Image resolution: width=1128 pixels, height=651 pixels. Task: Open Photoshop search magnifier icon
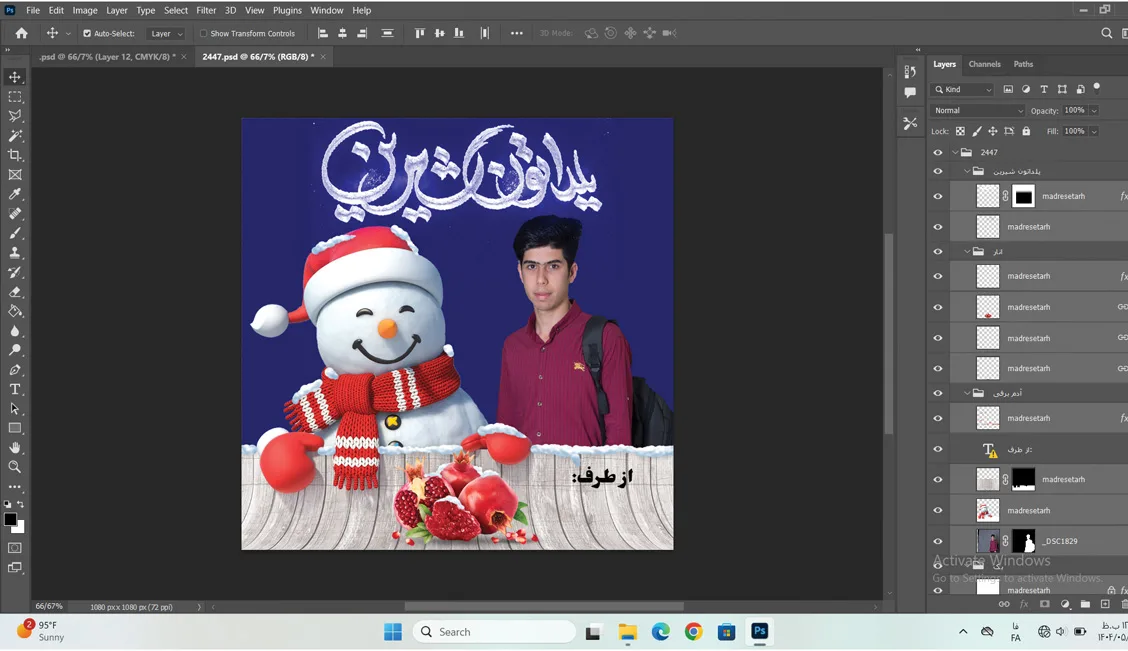tap(1106, 33)
